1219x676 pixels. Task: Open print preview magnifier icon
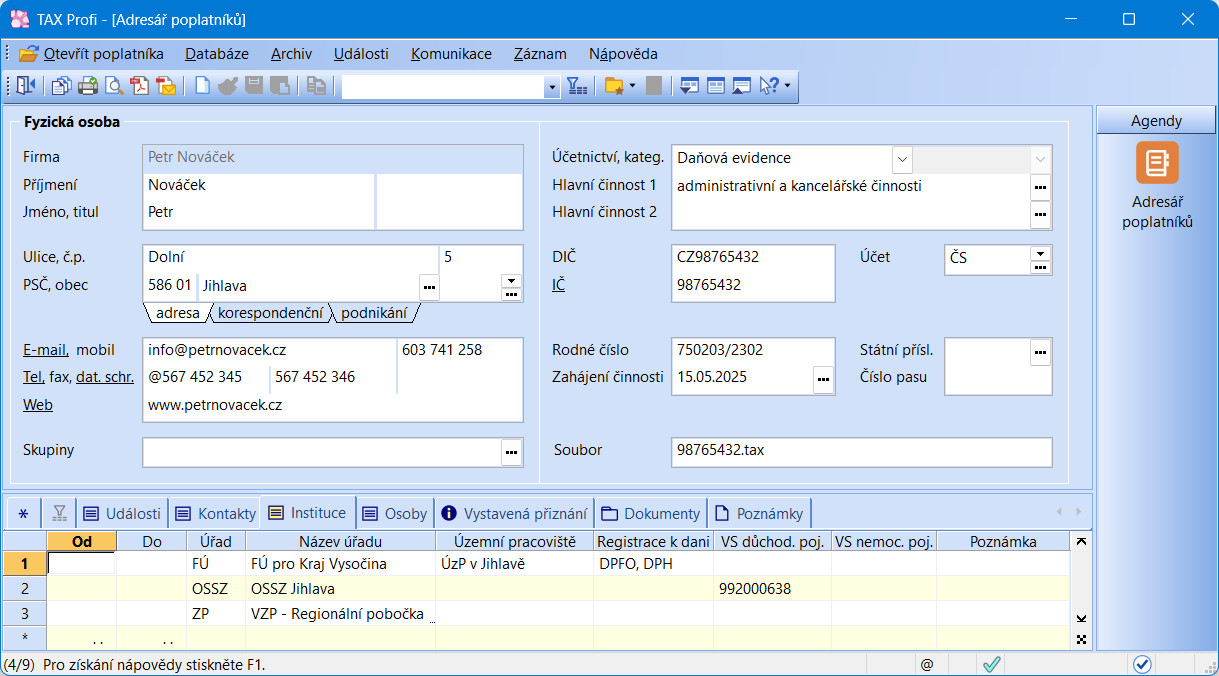coord(114,86)
